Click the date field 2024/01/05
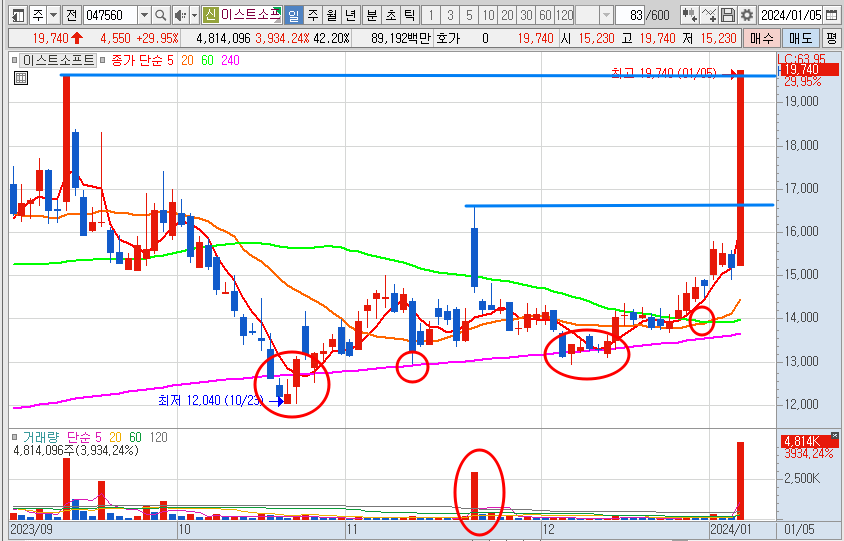The image size is (844, 541). 790,15
